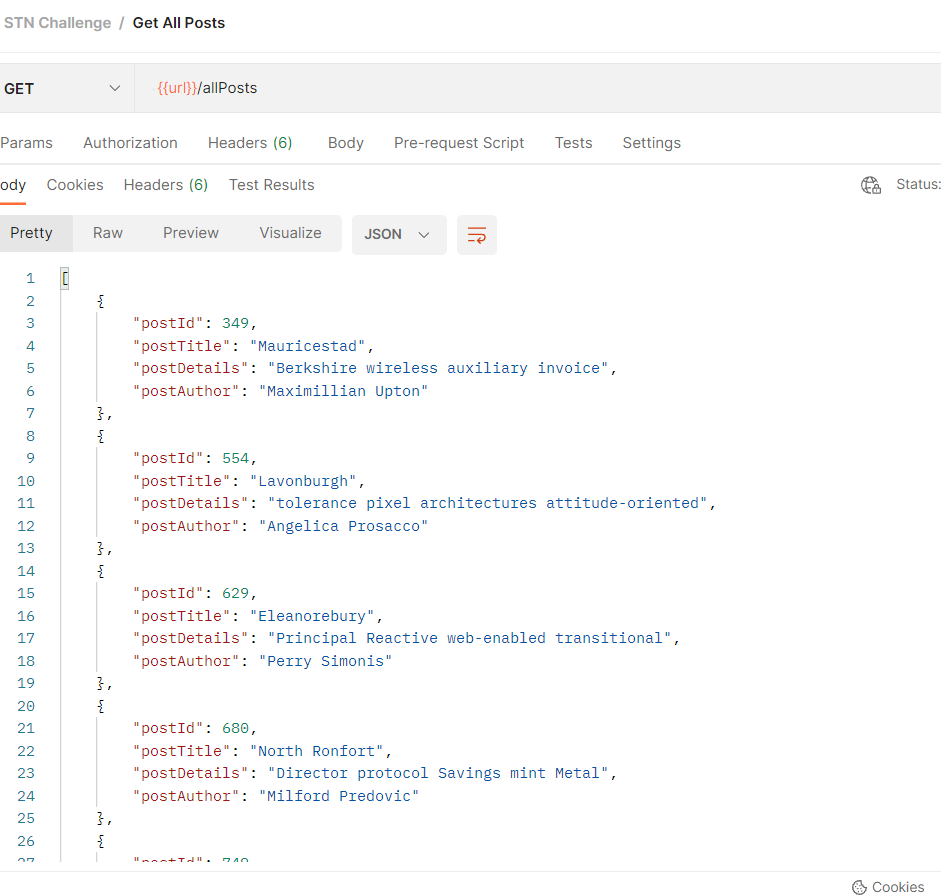Image resolution: width=941 pixels, height=896 pixels.
Task: Click the "postDetails" key on line 17
Action: 191,639
